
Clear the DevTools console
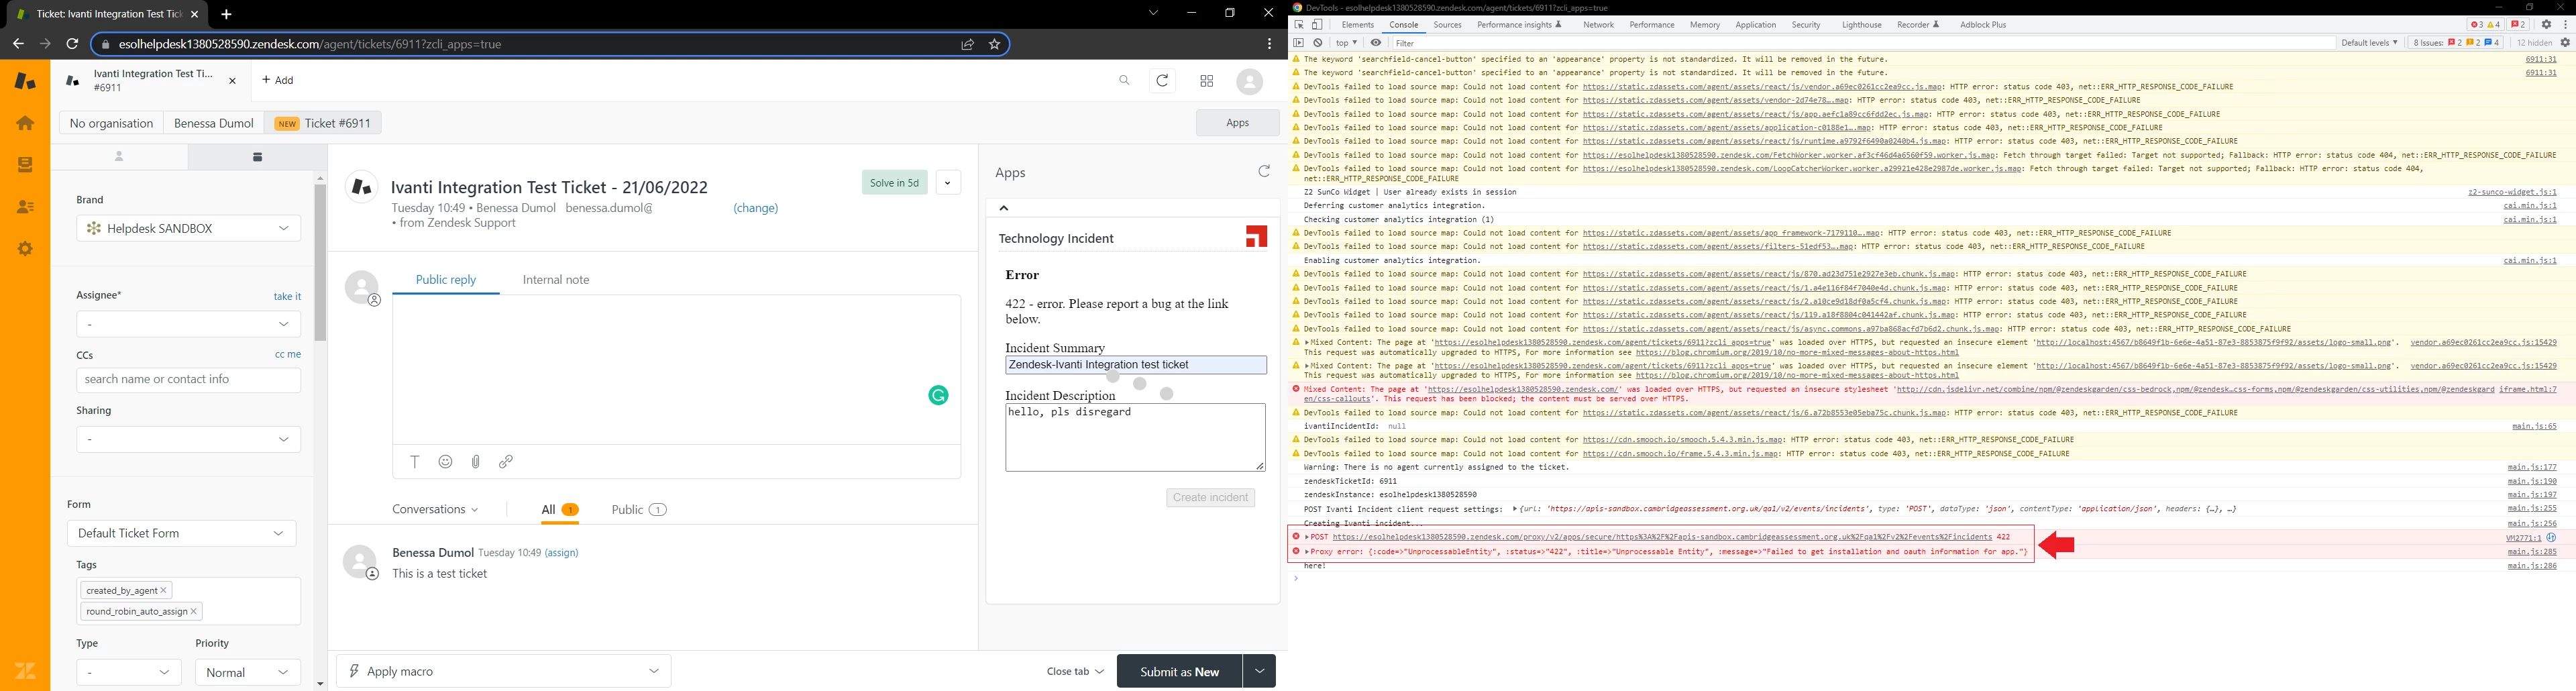pos(1318,43)
